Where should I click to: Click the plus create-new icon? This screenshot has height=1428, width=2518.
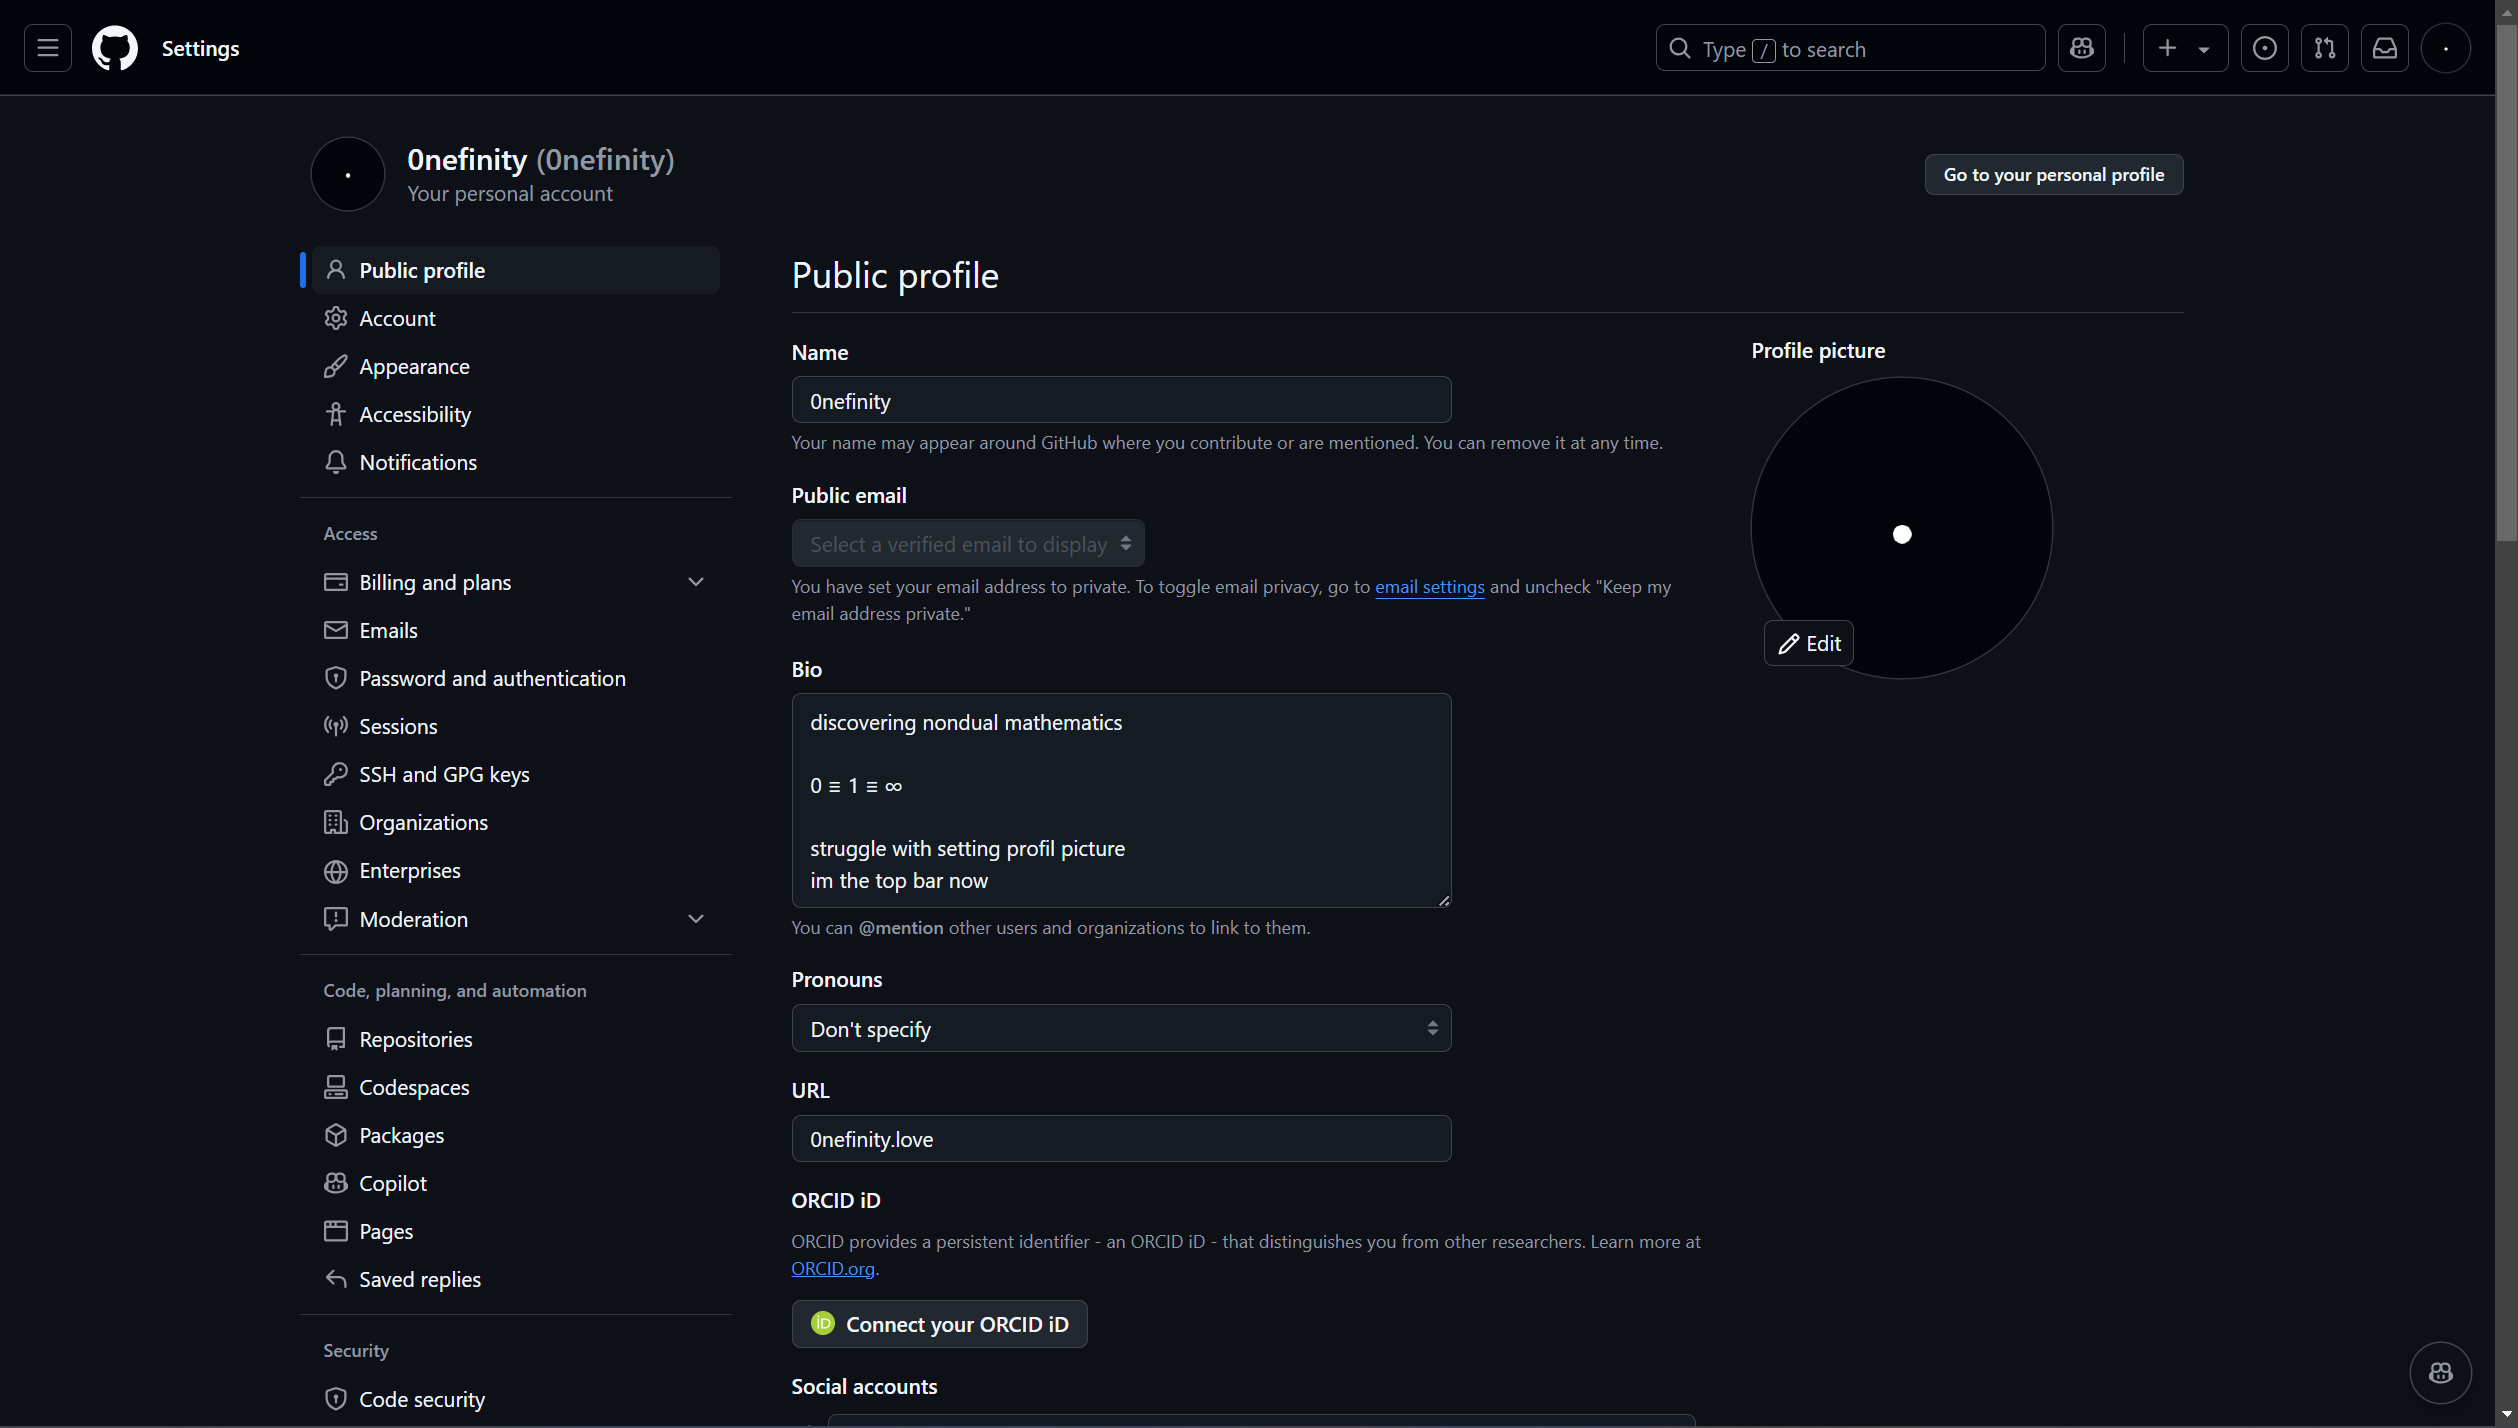pyautogui.click(x=2167, y=48)
